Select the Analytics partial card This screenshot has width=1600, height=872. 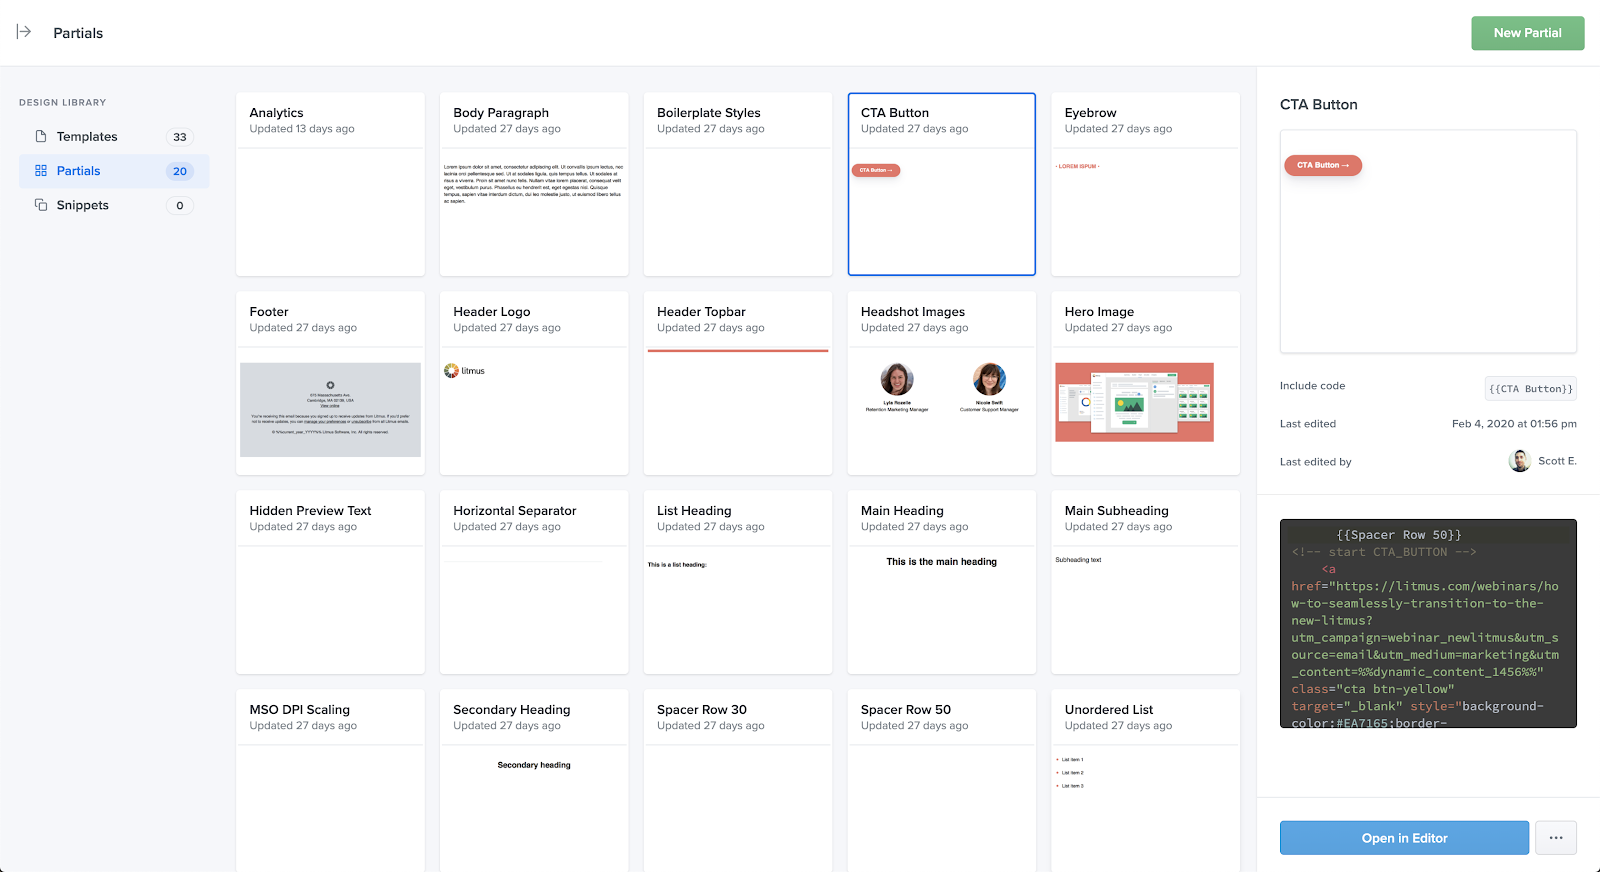[330, 184]
